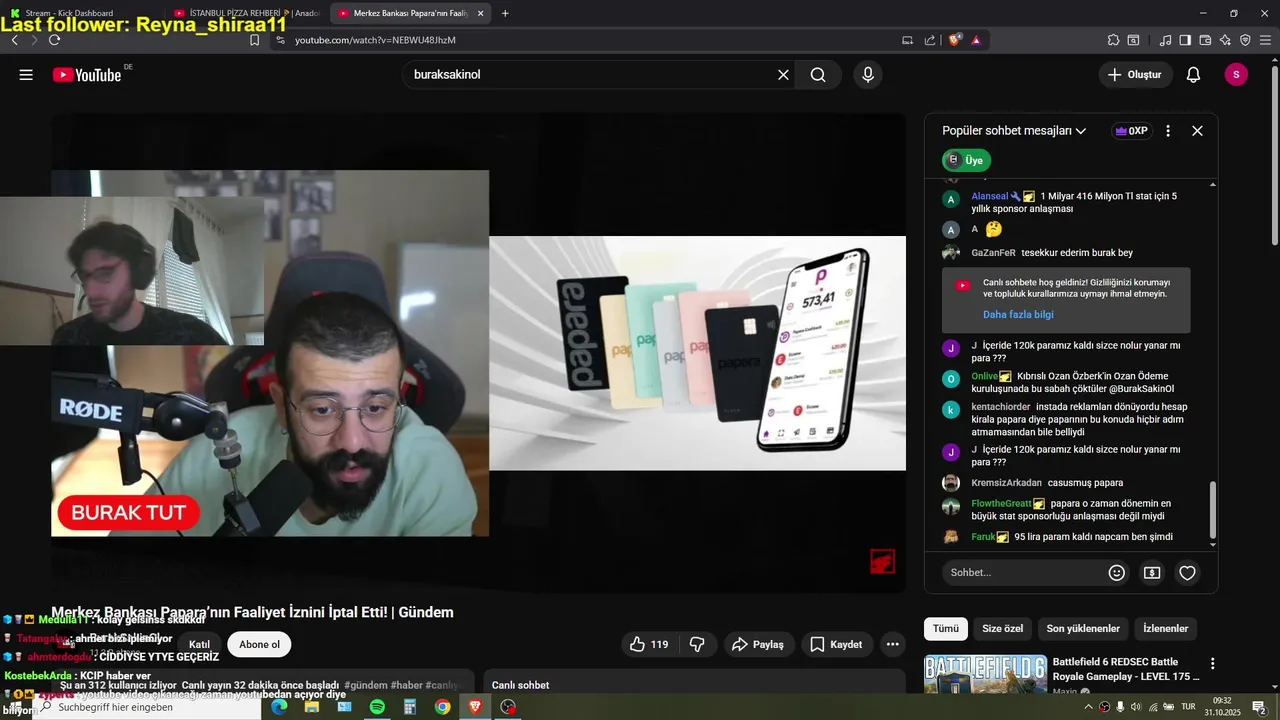Open the Battlefield 6 REDSEC video thumbnail

click(x=985, y=675)
